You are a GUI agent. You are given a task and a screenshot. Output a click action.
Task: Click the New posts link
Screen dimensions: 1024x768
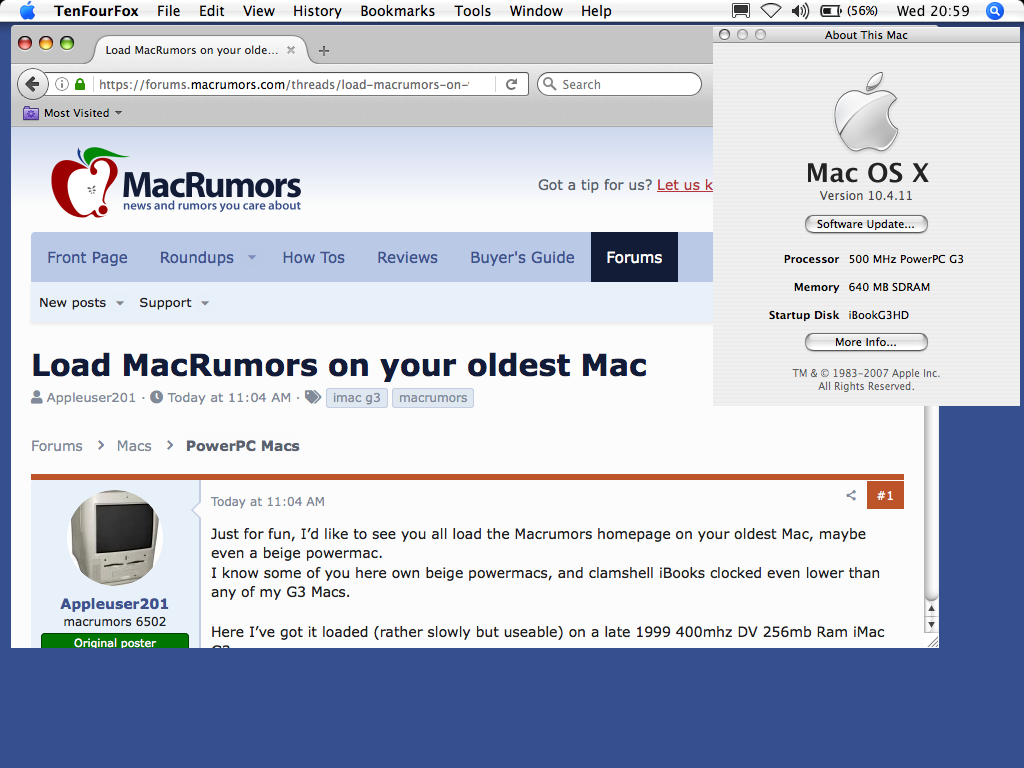tap(72, 303)
